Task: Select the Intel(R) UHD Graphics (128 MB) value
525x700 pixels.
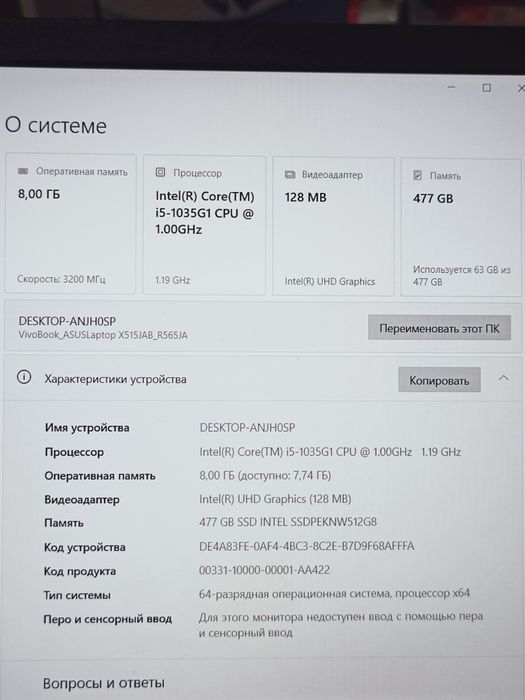Action: 275,499
